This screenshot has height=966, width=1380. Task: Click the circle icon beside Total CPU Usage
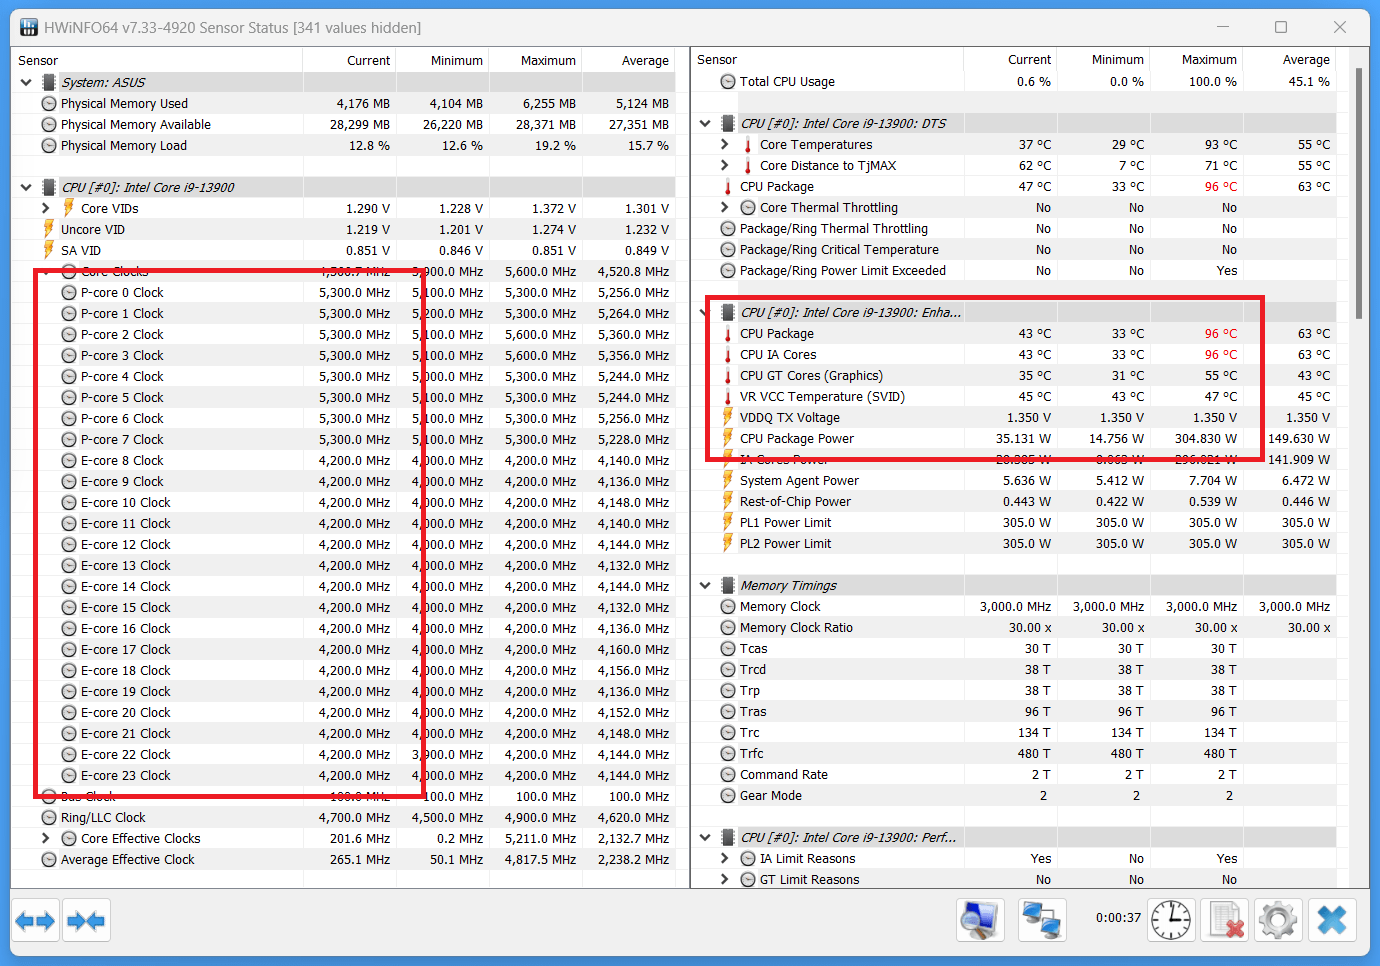728,82
